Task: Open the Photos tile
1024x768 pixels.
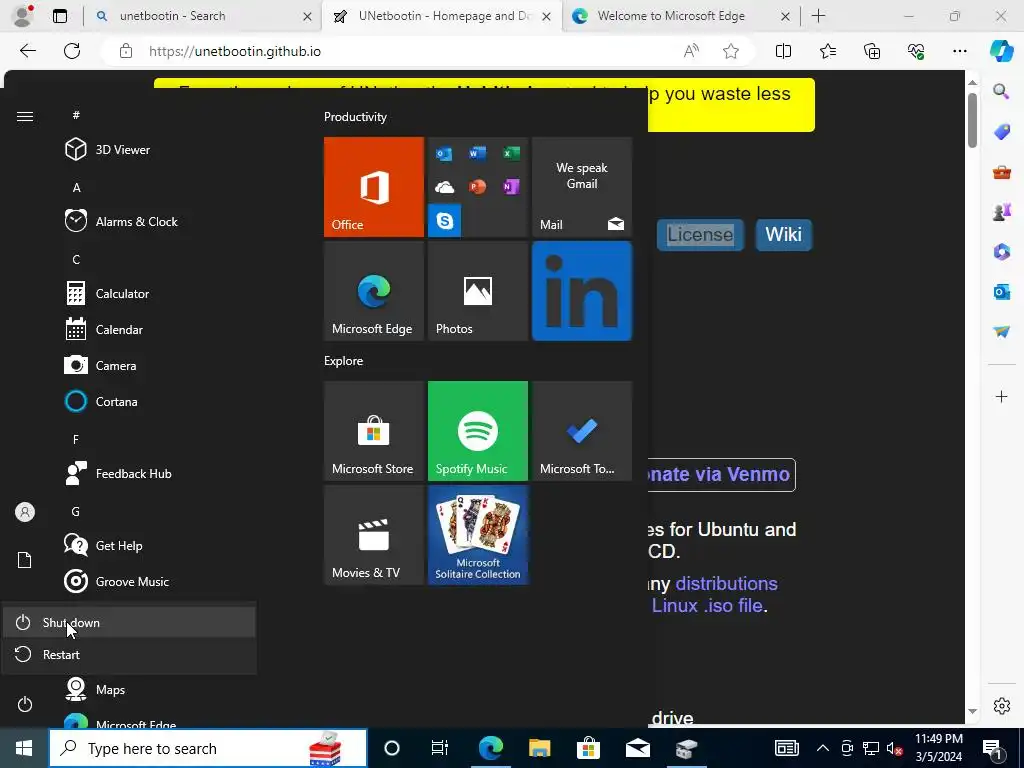Action: pyautogui.click(x=477, y=291)
